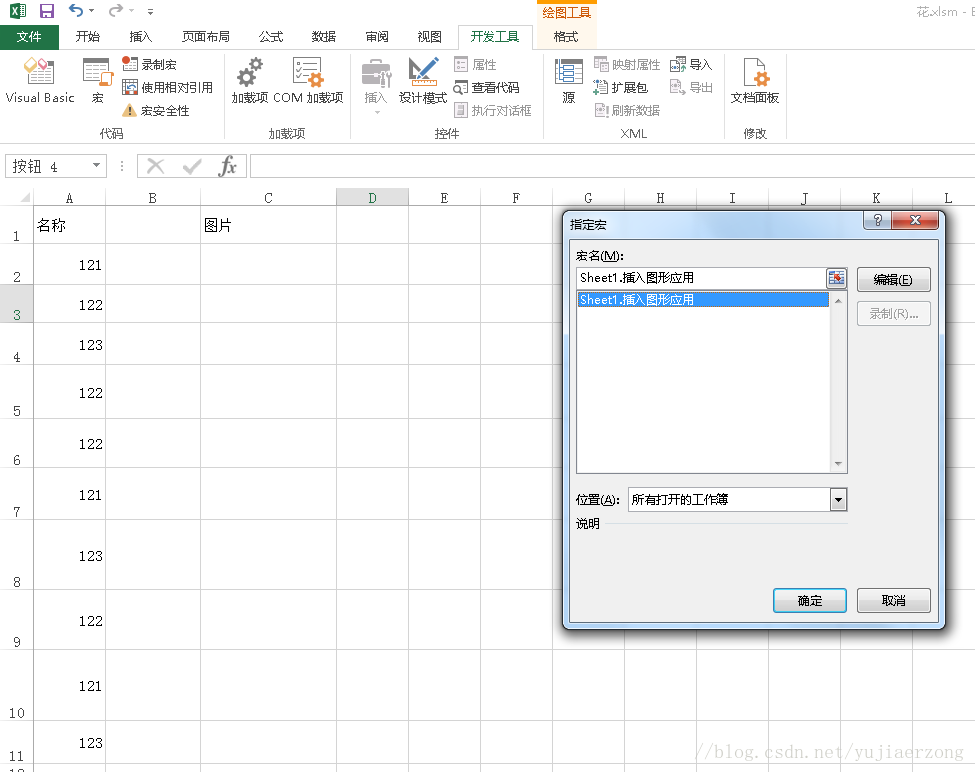
Task: Toggle Use Relative References (使用相对引用)
Action: click(167, 88)
